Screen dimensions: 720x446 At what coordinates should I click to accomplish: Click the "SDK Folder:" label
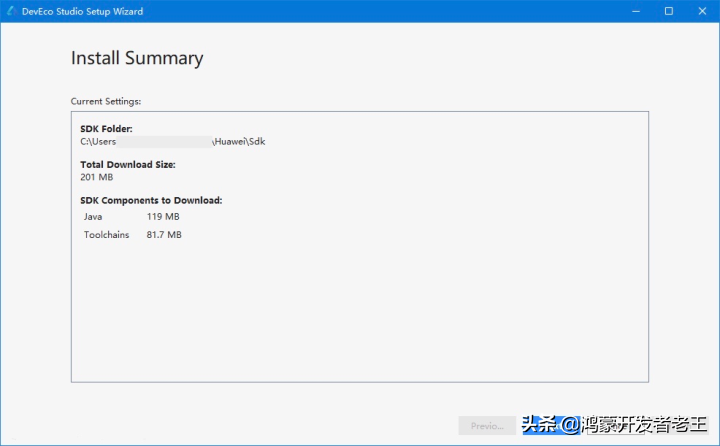click(x=106, y=129)
